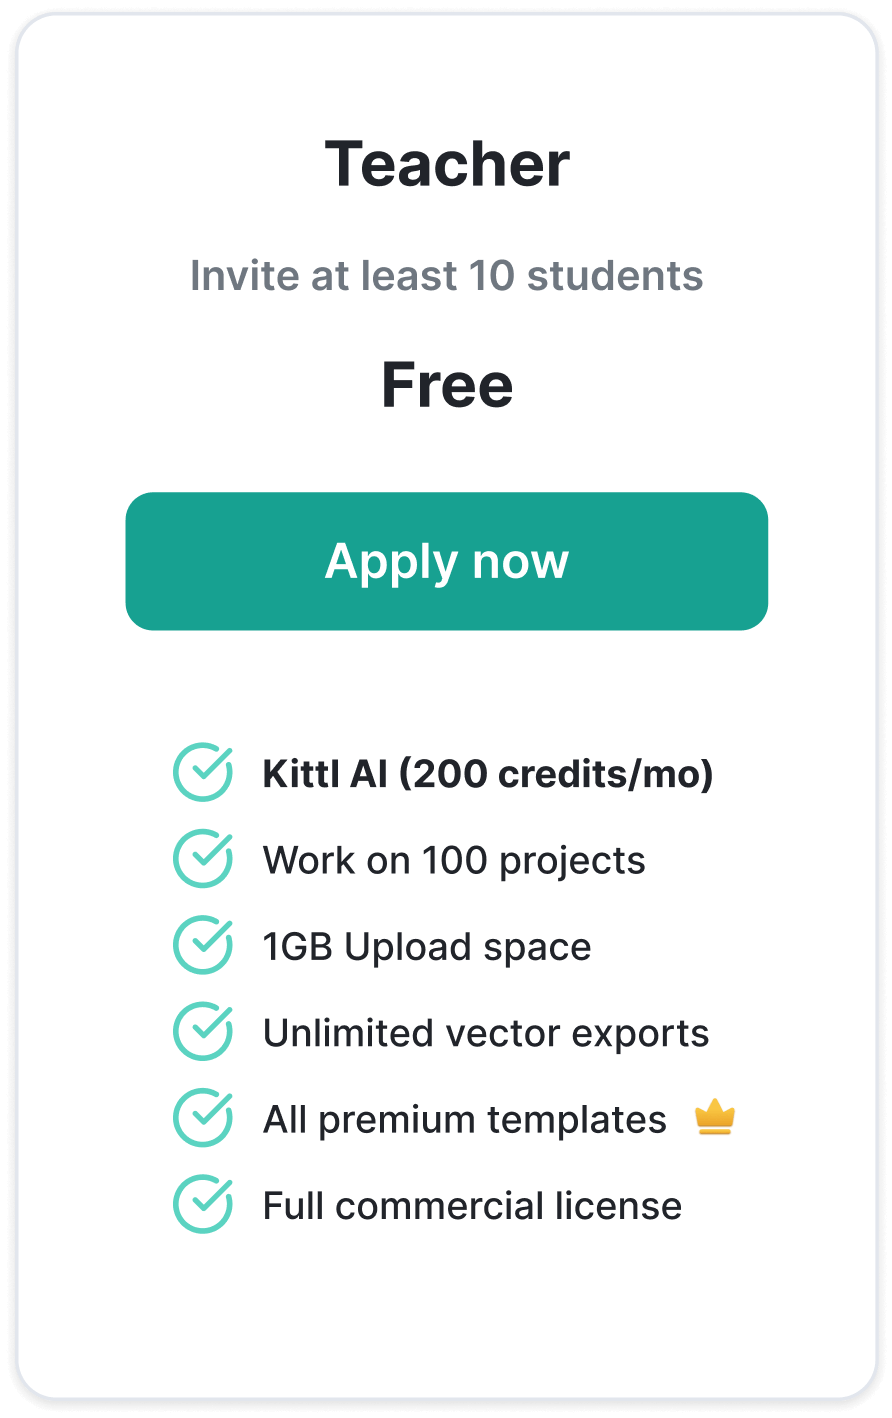Click All premium templates text
Screen dimensions: 892x1418
coord(465,1120)
